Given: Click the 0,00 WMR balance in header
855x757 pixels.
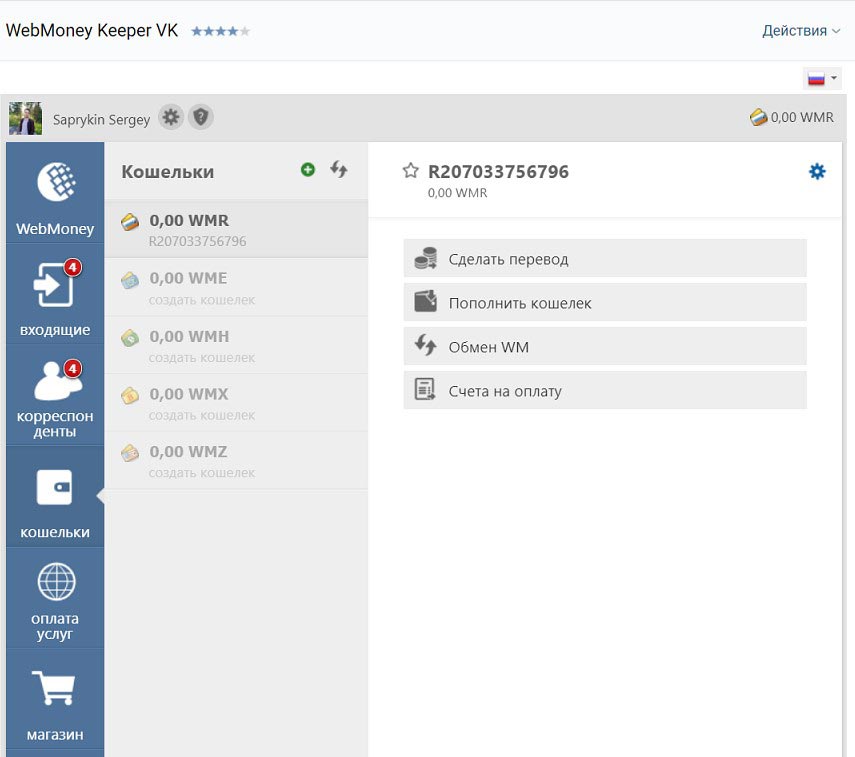Looking at the screenshot, I should 802,117.
